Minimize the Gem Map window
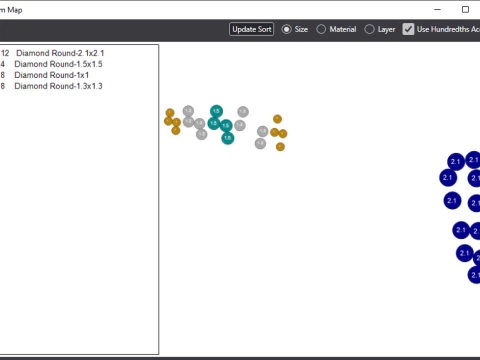The height and width of the screenshot is (360, 480). pyautogui.click(x=438, y=10)
